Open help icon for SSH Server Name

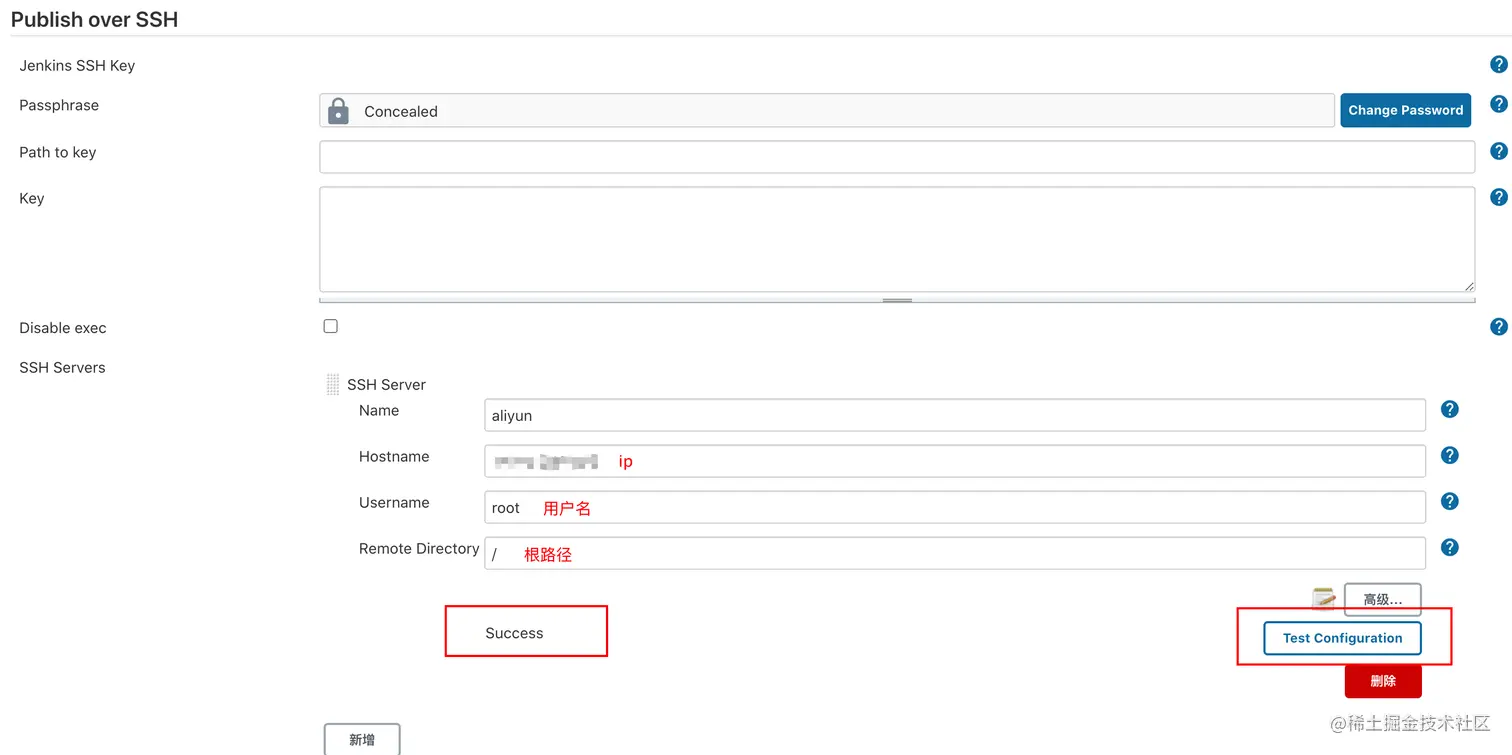point(1449,409)
